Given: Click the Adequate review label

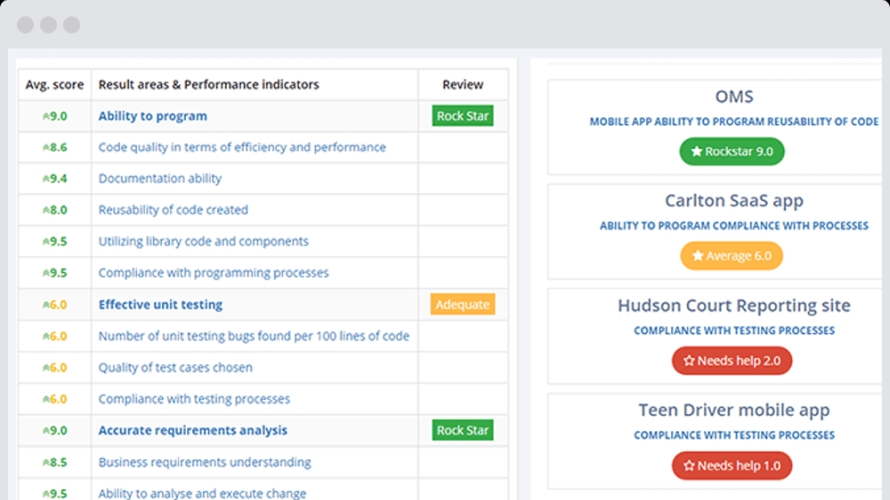Looking at the screenshot, I should coord(462,305).
